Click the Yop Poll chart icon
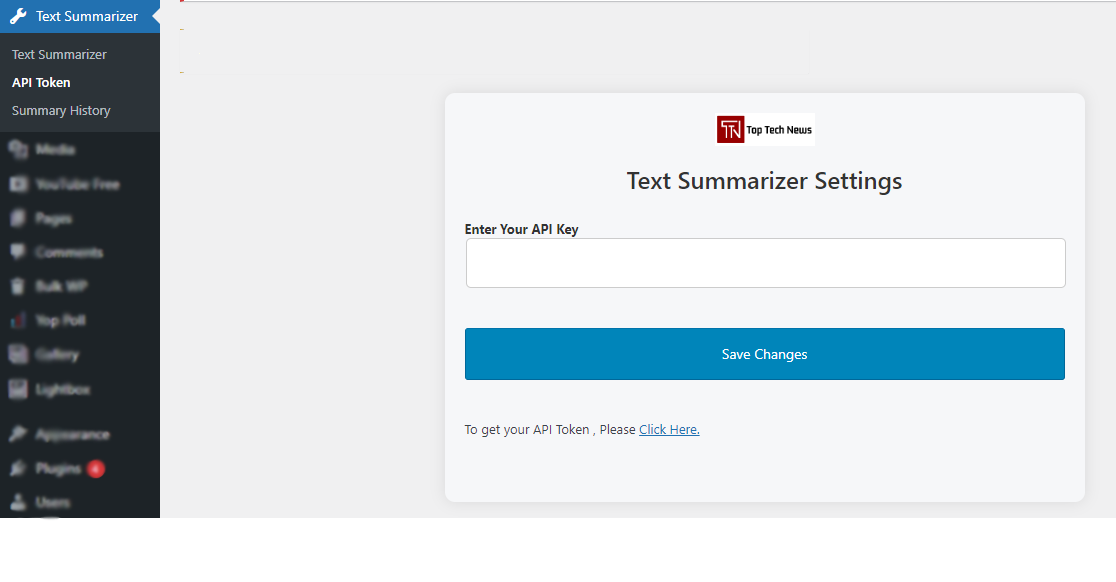The width and height of the screenshot is (1116, 582). pos(19,320)
